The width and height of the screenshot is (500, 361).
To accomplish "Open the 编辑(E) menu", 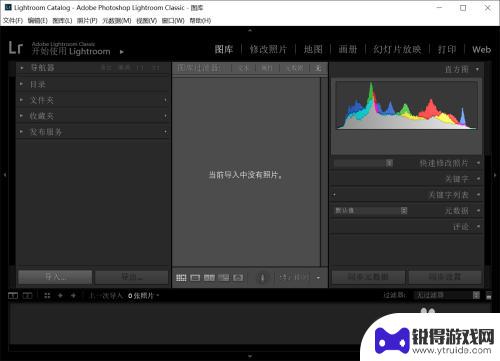I will tap(38, 21).
